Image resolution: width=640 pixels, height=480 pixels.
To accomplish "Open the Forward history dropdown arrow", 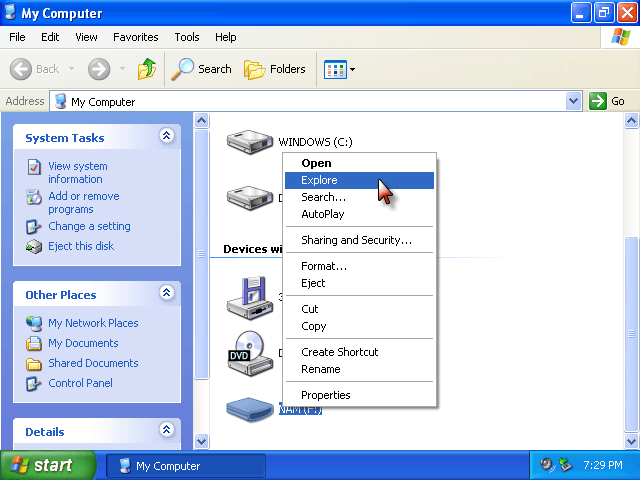I will click(x=122, y=69).
